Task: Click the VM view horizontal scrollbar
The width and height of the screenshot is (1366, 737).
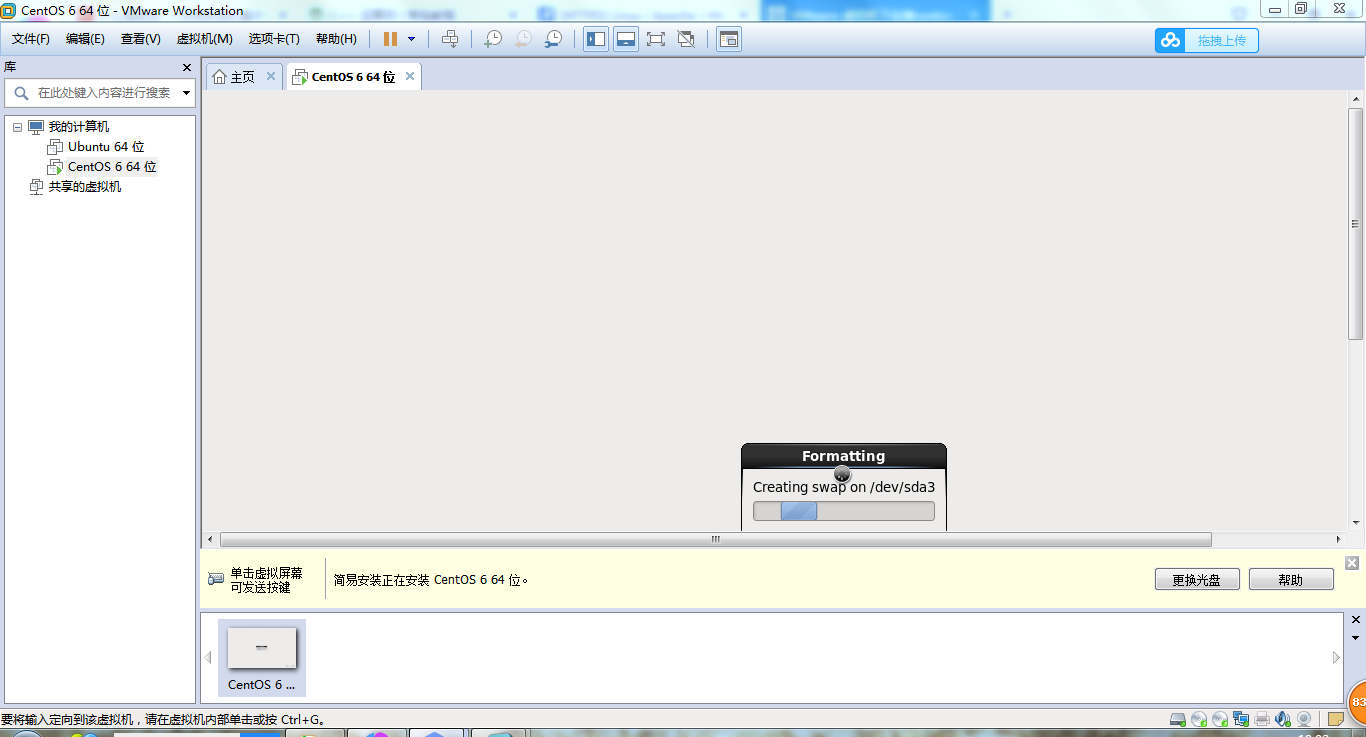Action: pyautogui.click(x=716, y=539)
